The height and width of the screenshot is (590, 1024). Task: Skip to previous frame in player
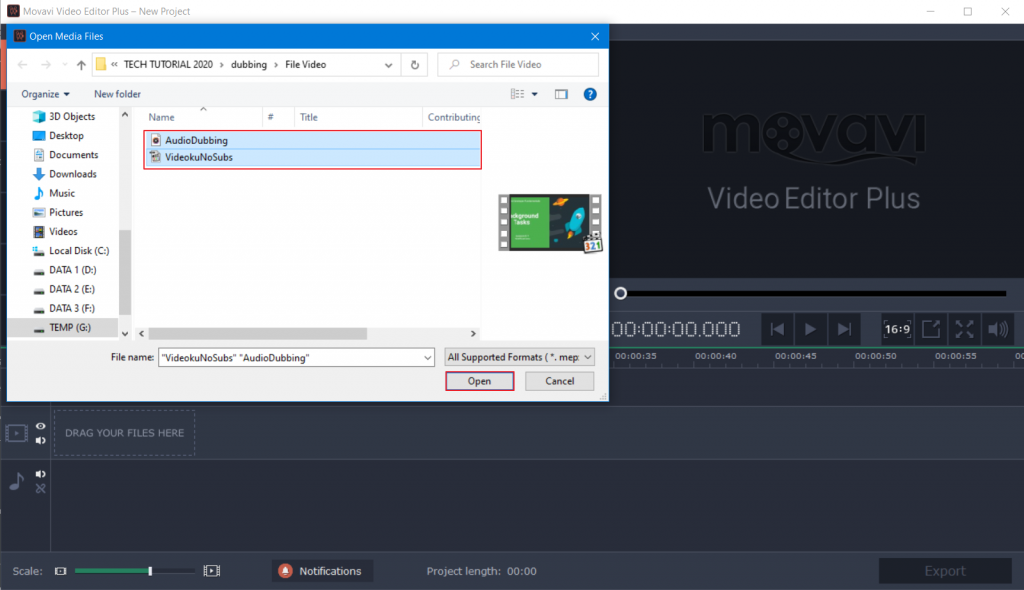click(x=777, y=329)
